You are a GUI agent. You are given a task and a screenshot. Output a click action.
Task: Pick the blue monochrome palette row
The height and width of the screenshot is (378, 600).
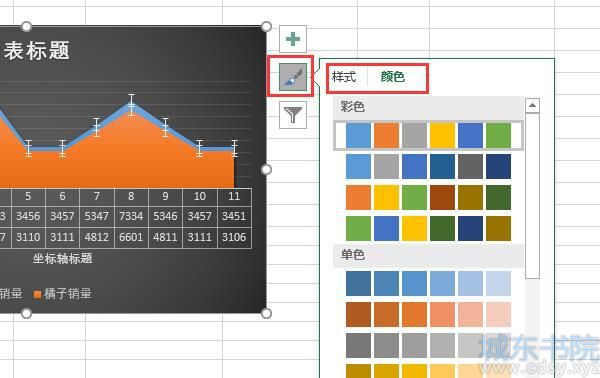point(428,284)
